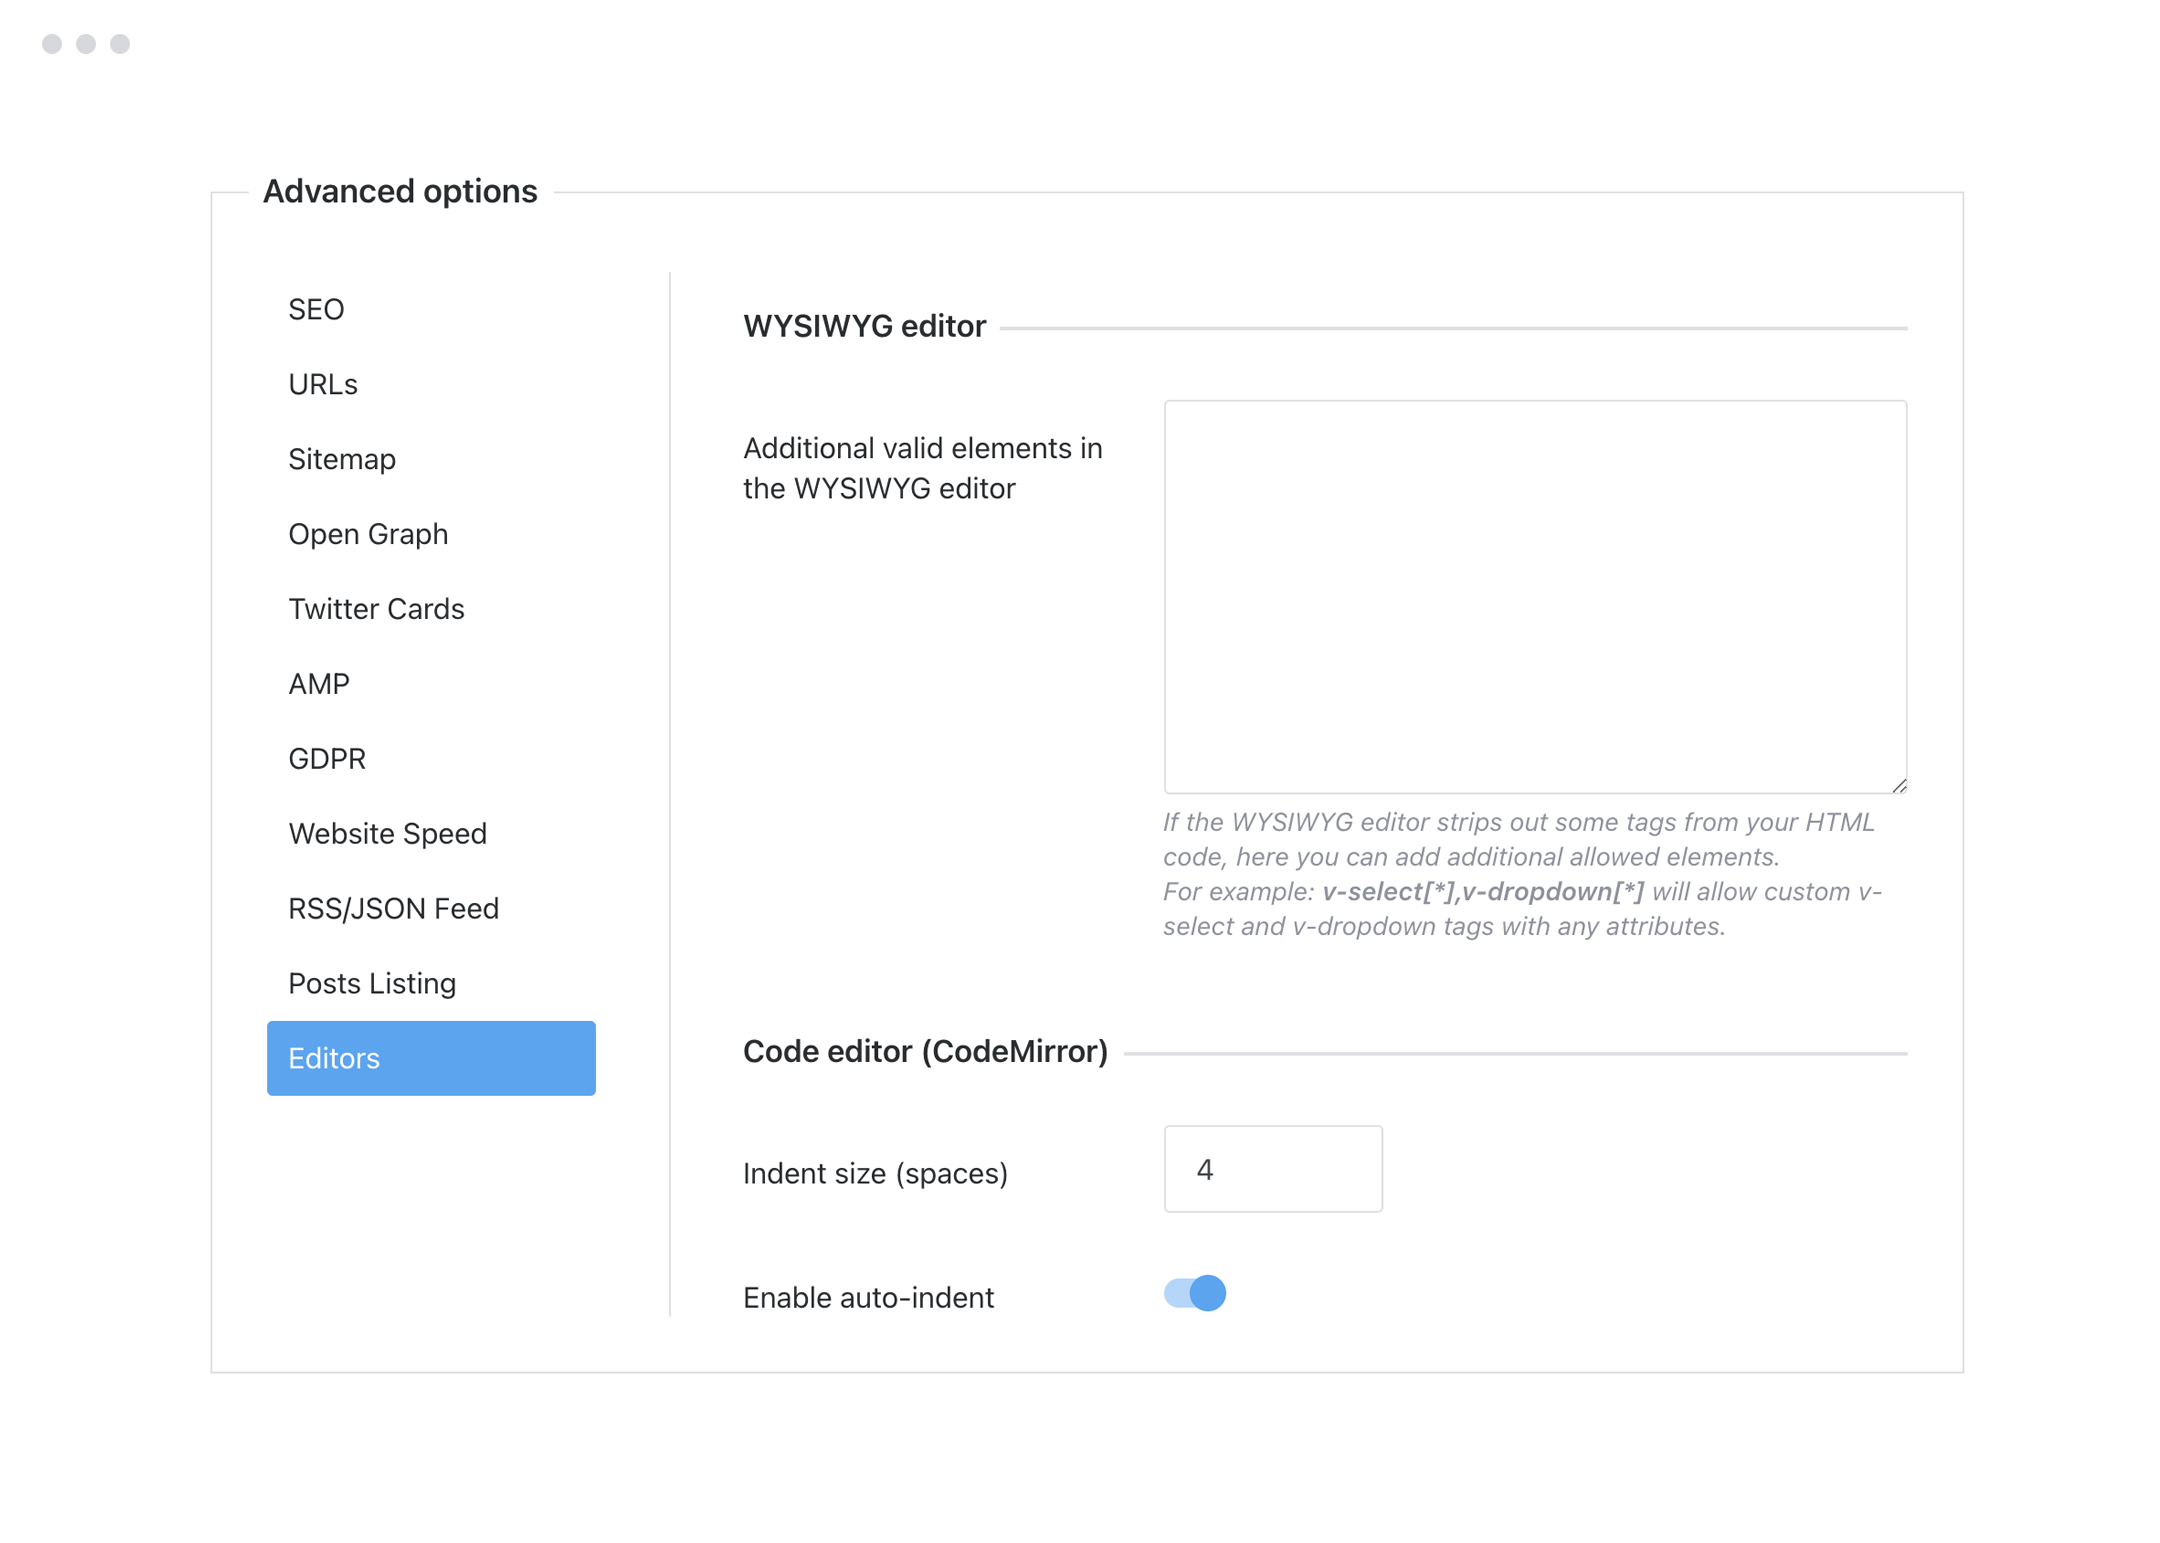
Task: Click the Advanced options title
Action: (400, 191)
